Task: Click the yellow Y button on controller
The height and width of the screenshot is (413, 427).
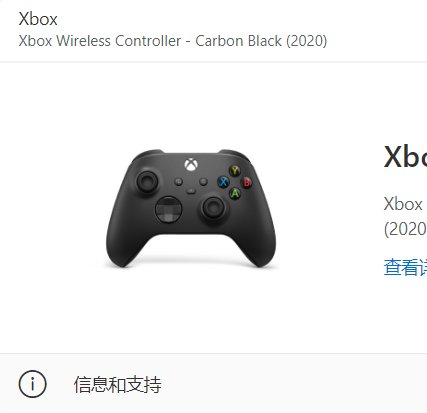Action: point(235,171)
